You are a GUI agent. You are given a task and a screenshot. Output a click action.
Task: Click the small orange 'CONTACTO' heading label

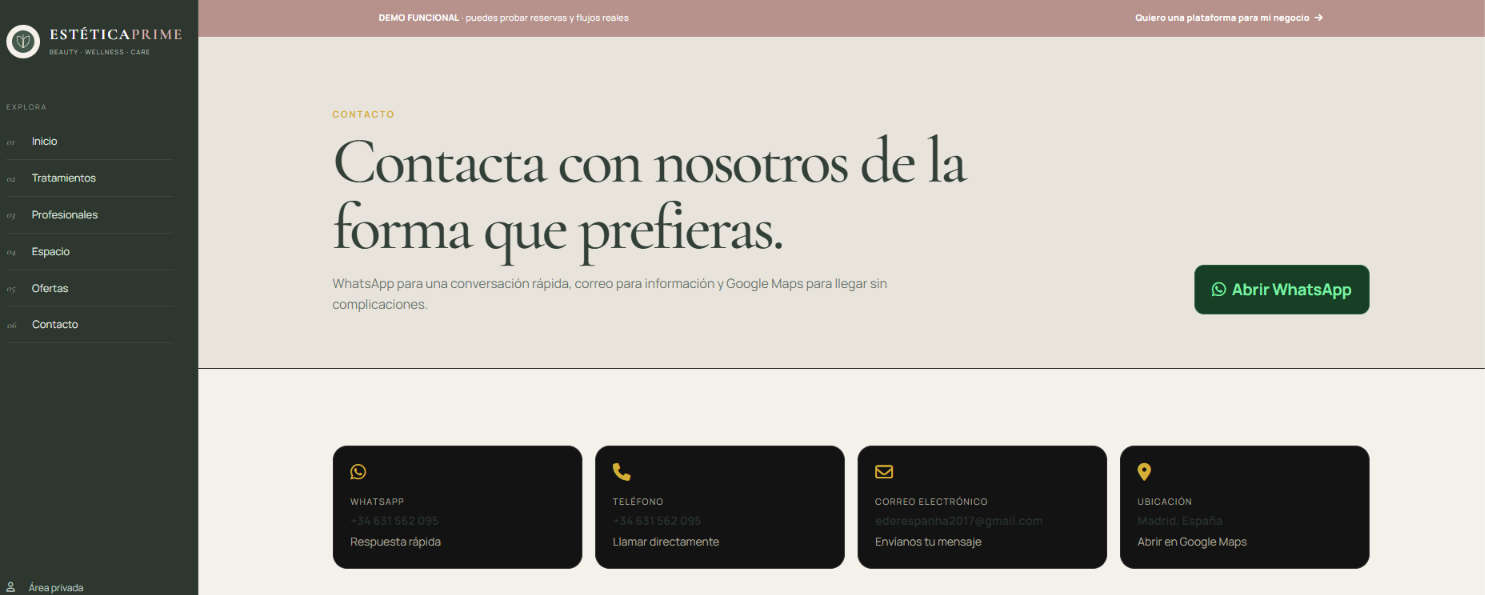(x=363, y=114)
